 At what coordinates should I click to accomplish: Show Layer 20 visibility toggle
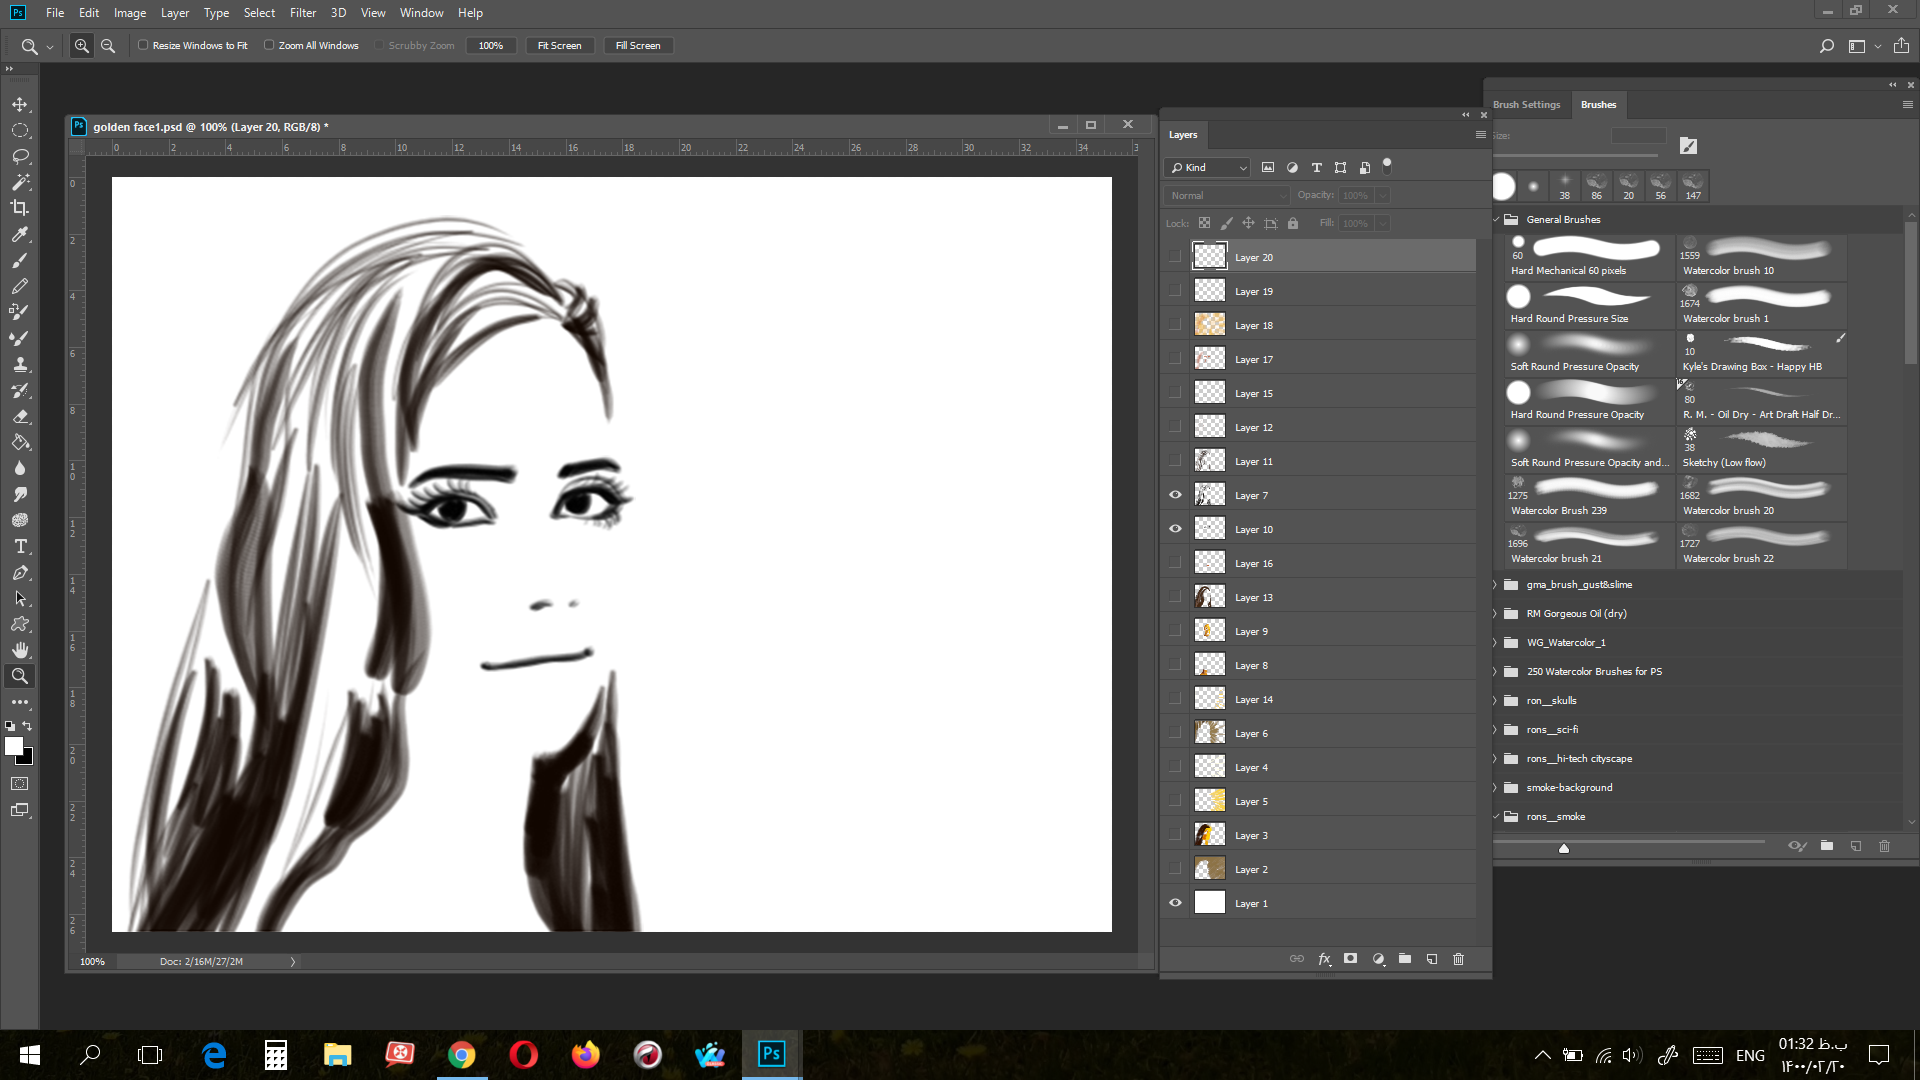[1175, 257]
